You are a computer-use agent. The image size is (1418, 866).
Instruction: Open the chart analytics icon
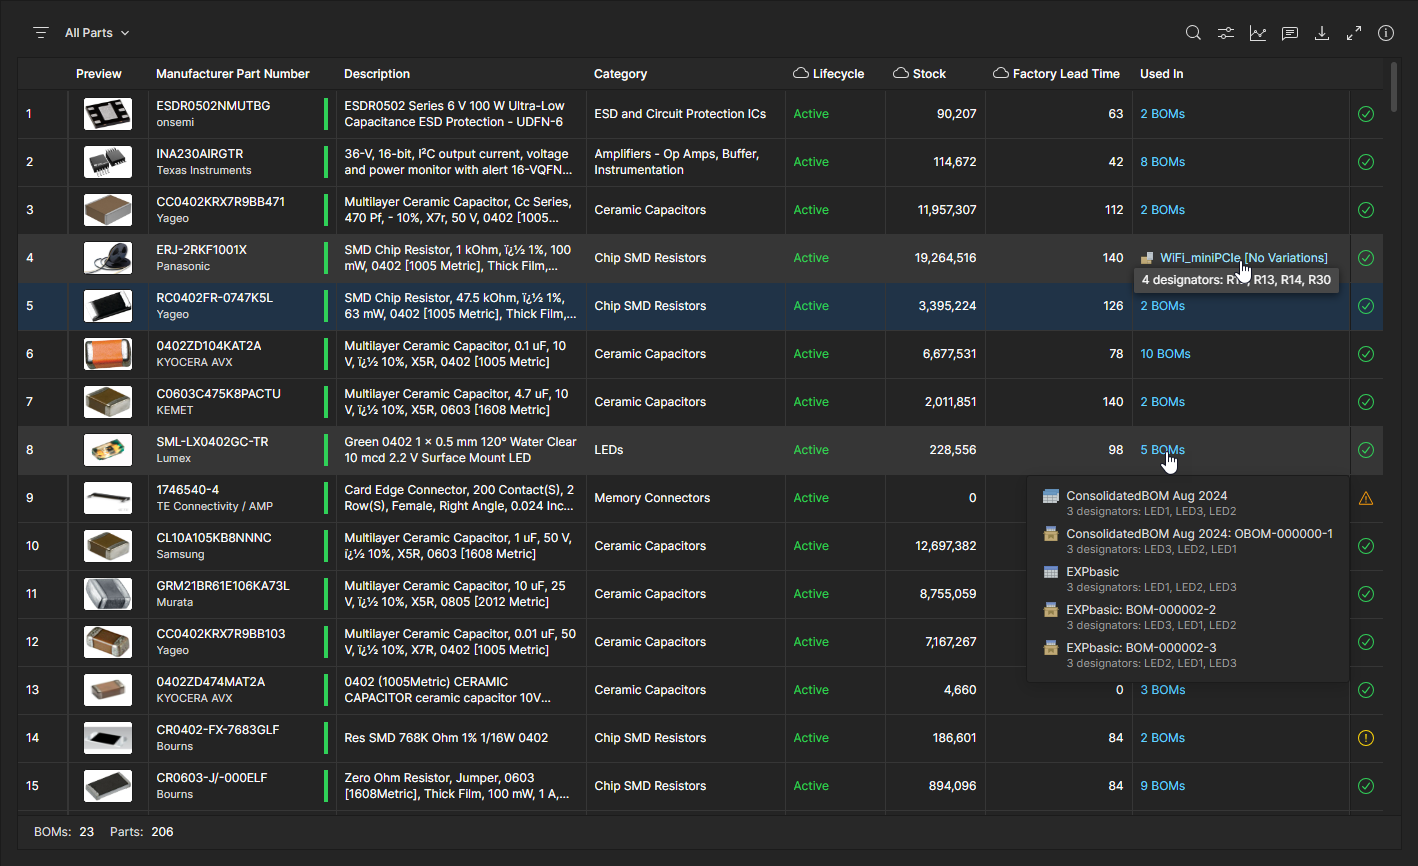pyautogui.click(x=1257, y=33)
